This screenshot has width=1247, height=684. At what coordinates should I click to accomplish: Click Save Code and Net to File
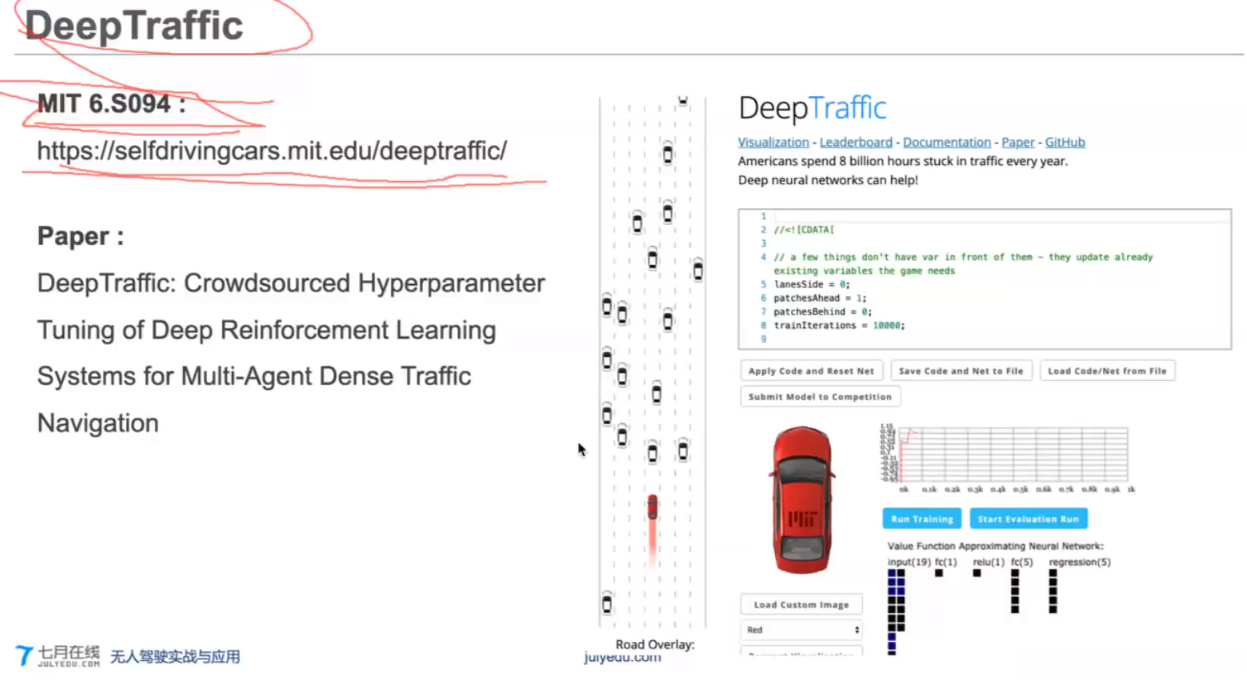(x=961, y=371)
